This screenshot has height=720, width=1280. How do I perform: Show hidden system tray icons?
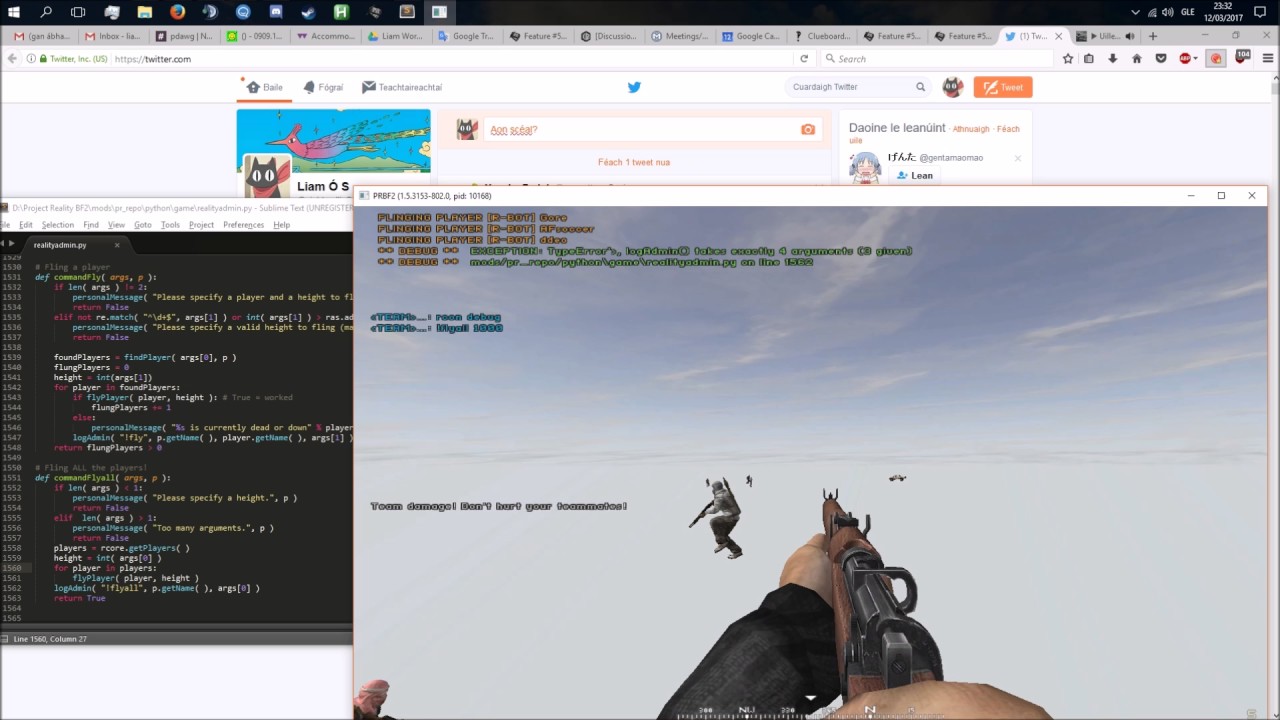pos(1135,12)
